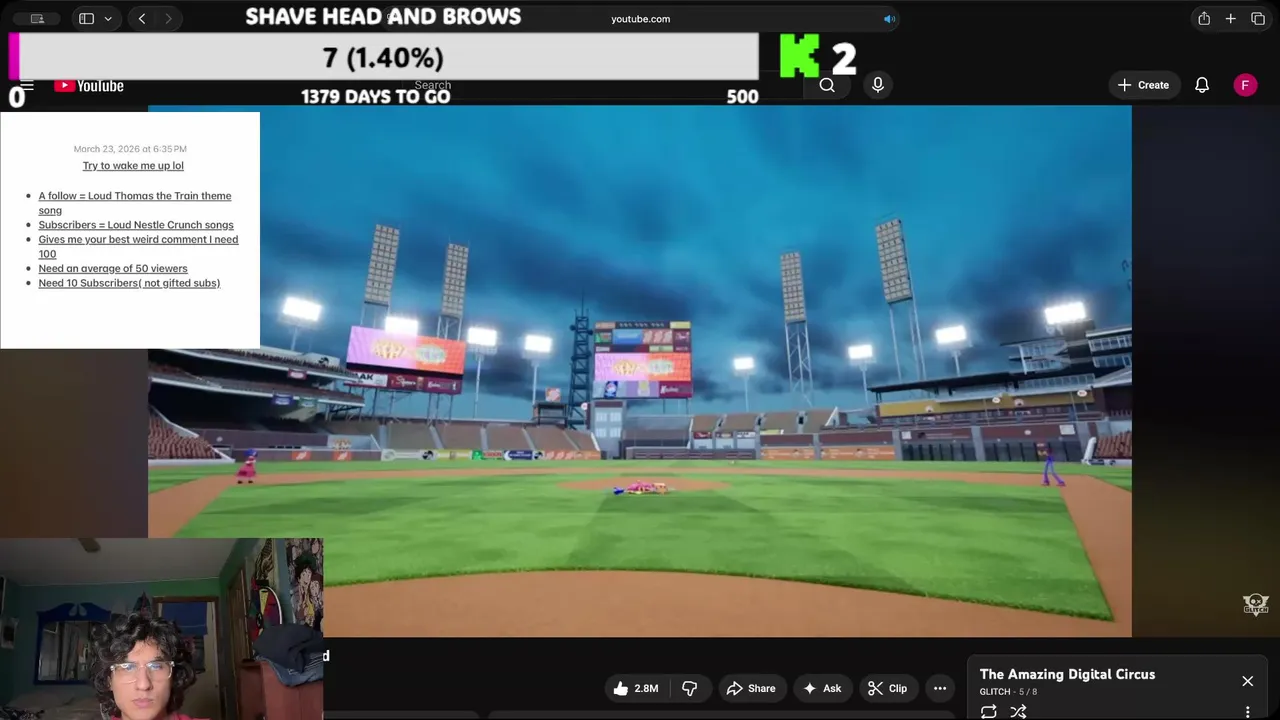Click the '7 (1.40%)' goal progress bar
Screen dimensions: 1280x720
tap(384, 57)
